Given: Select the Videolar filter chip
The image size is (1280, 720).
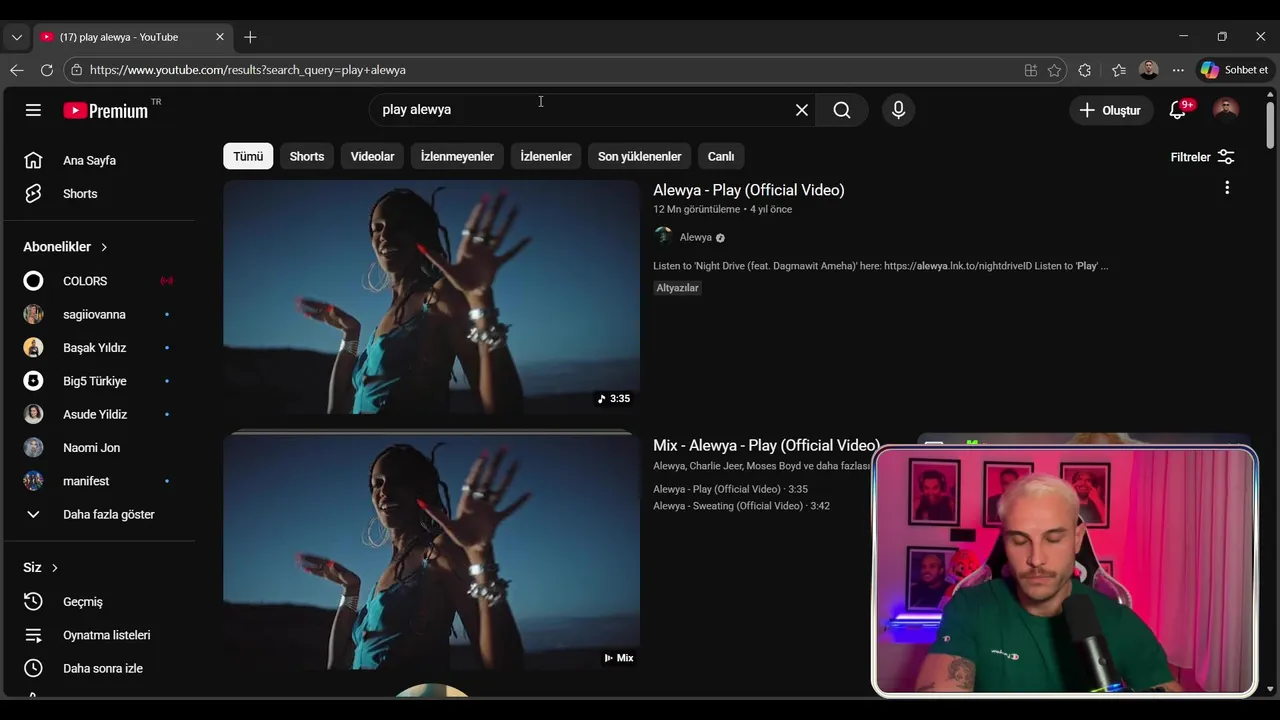Looking at the screenshot, I should coord(372,156).
